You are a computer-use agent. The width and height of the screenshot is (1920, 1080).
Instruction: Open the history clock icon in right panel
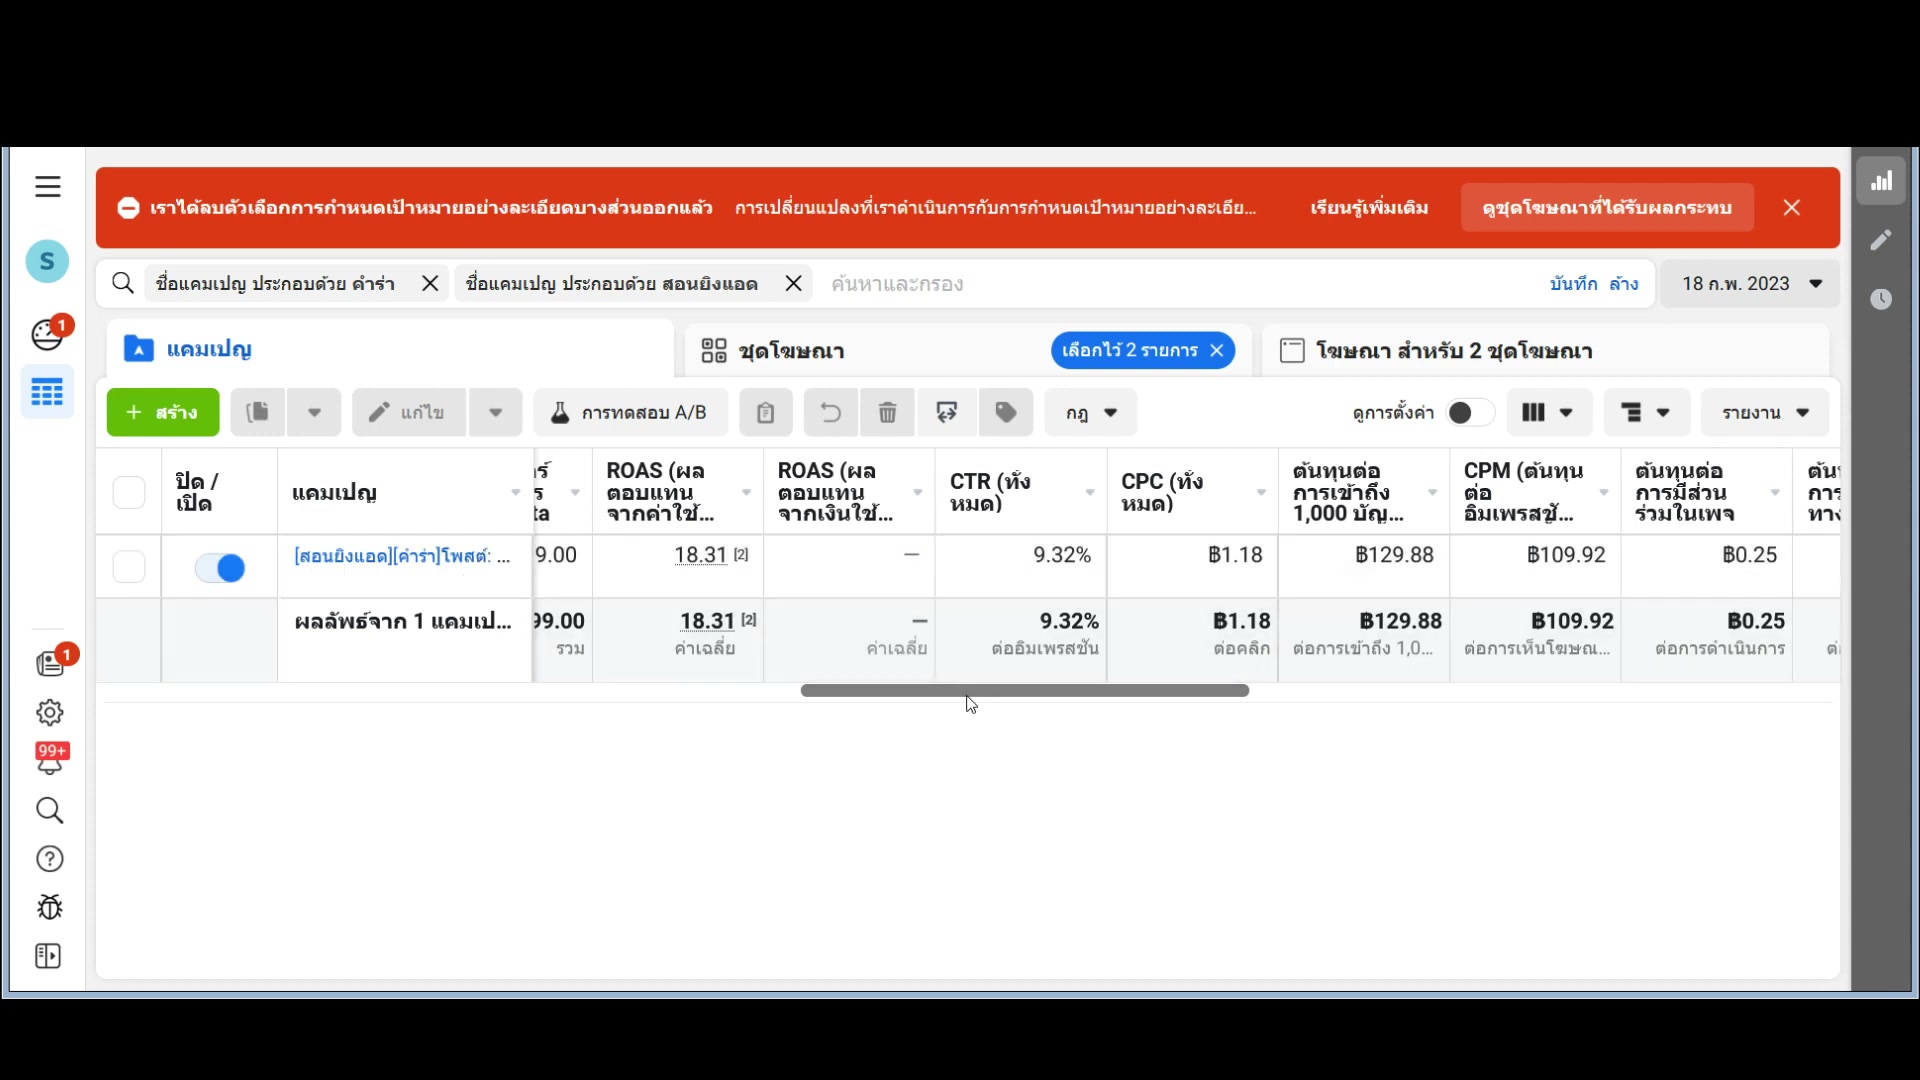[1881, 299]
